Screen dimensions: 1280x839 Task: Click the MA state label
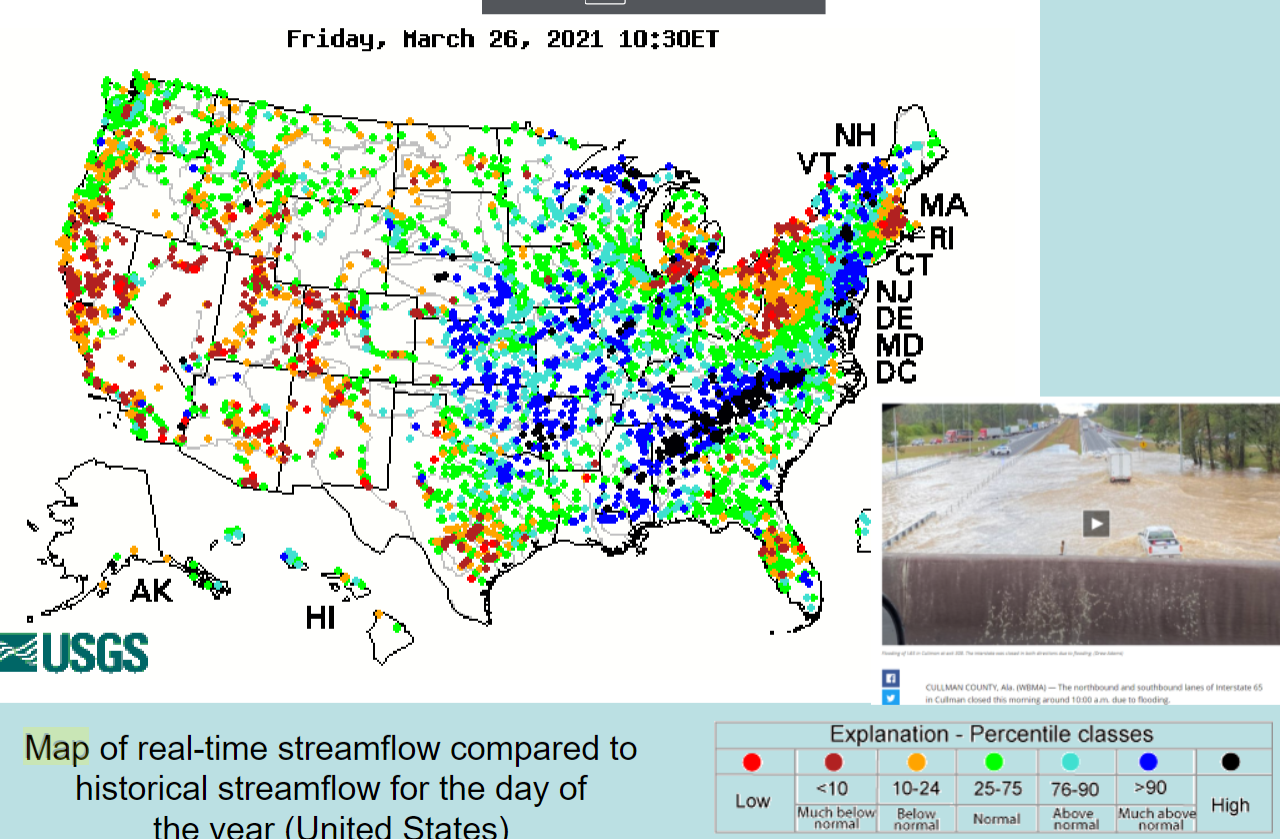click(x=943, y=205)
